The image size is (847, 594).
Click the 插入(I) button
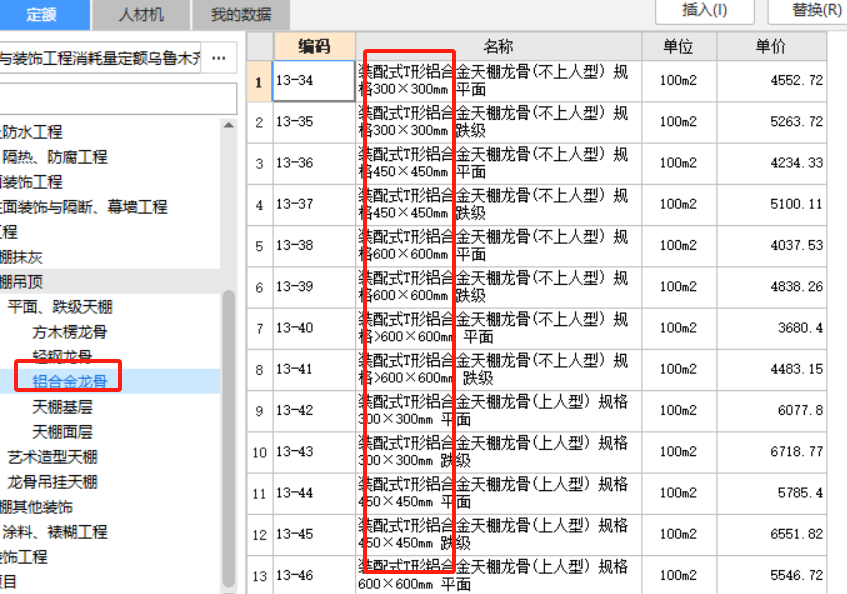[x=704, y=10]
